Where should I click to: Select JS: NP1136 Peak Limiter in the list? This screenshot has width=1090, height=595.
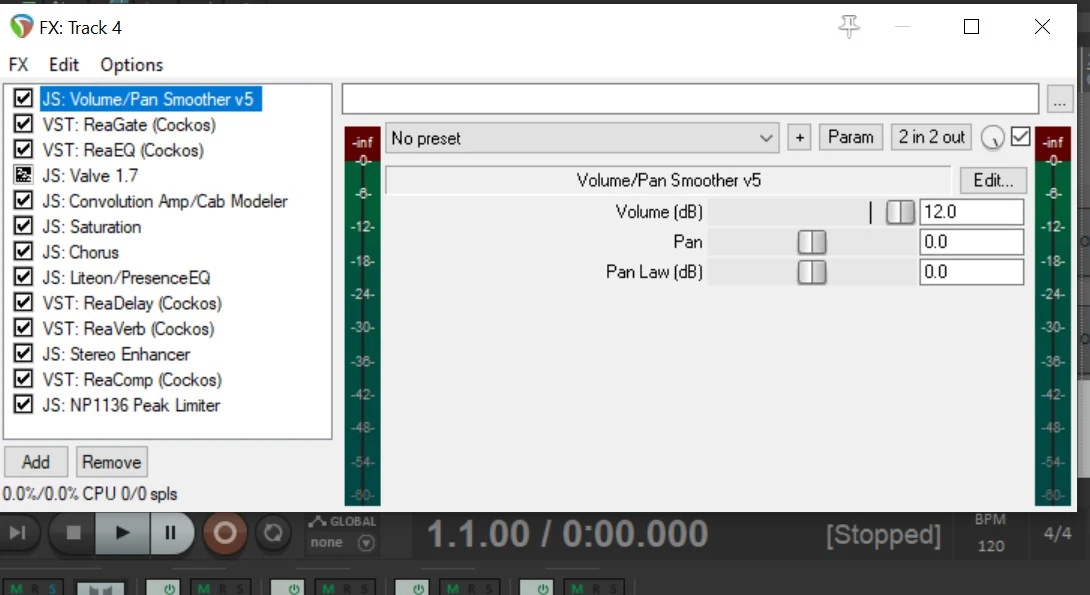[131, 405]
